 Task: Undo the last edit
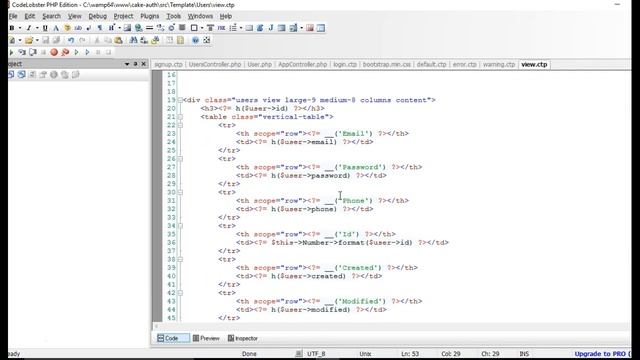click(71, 40)
